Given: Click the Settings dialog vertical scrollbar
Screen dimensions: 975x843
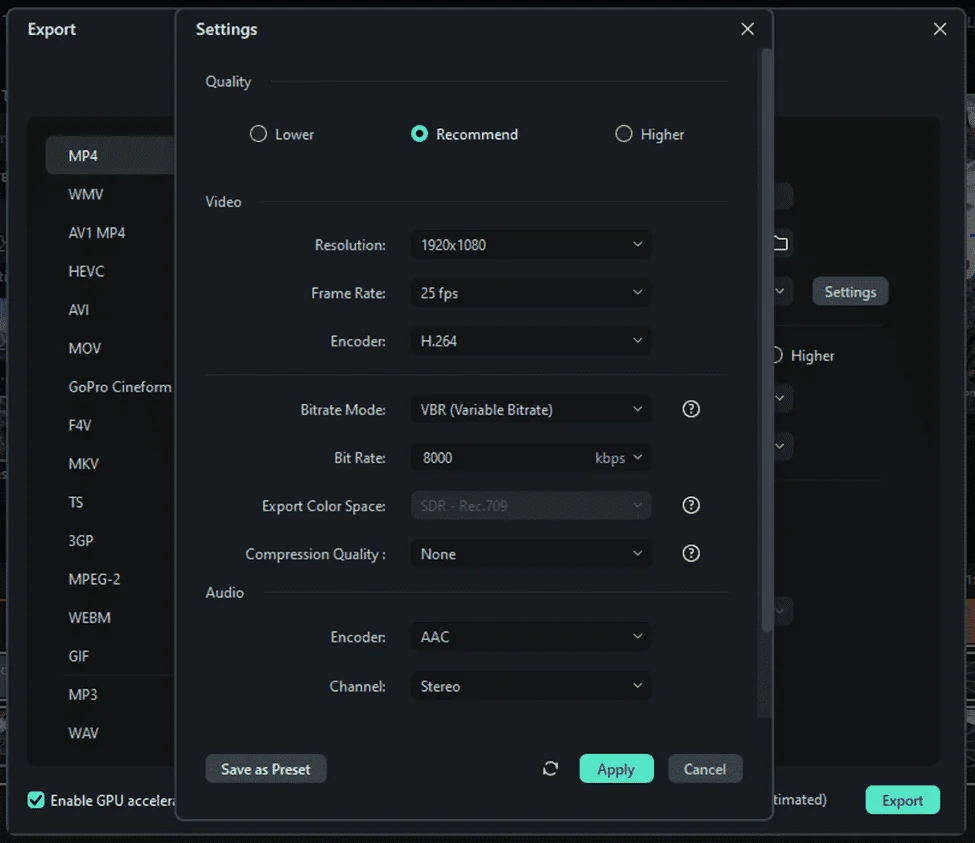Looking at the screenshot, I should coord(767,341).
